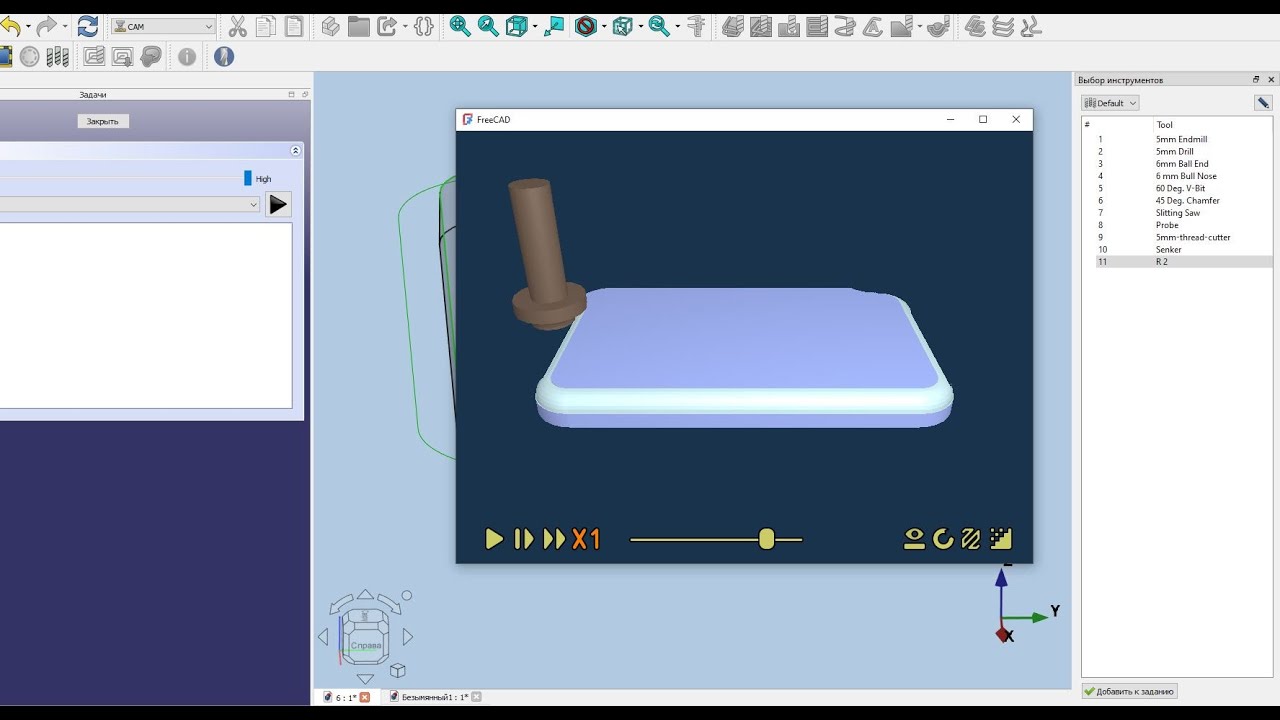Select the Face milling operation icon

pos(817,27)
